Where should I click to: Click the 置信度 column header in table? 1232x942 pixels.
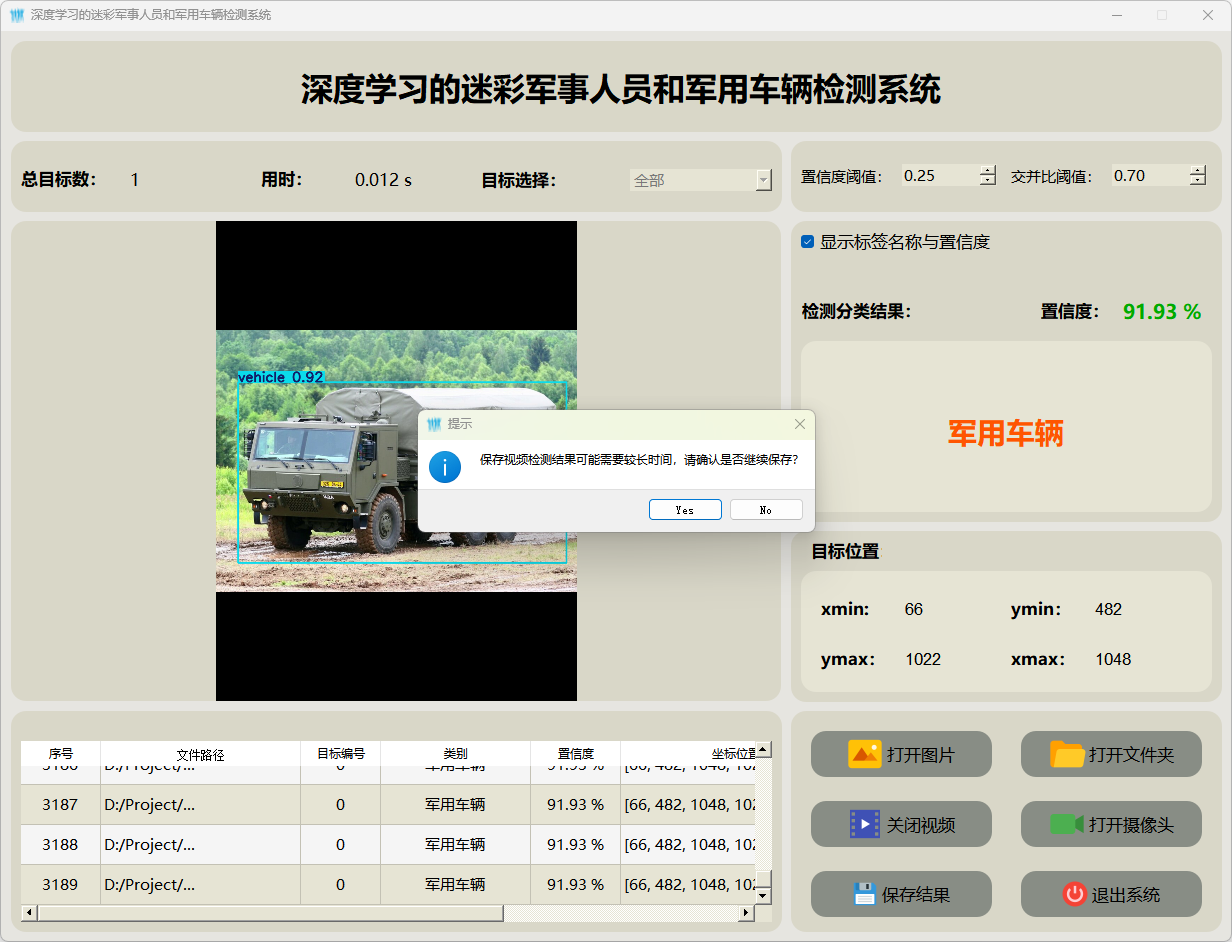(x=575, y=754)
